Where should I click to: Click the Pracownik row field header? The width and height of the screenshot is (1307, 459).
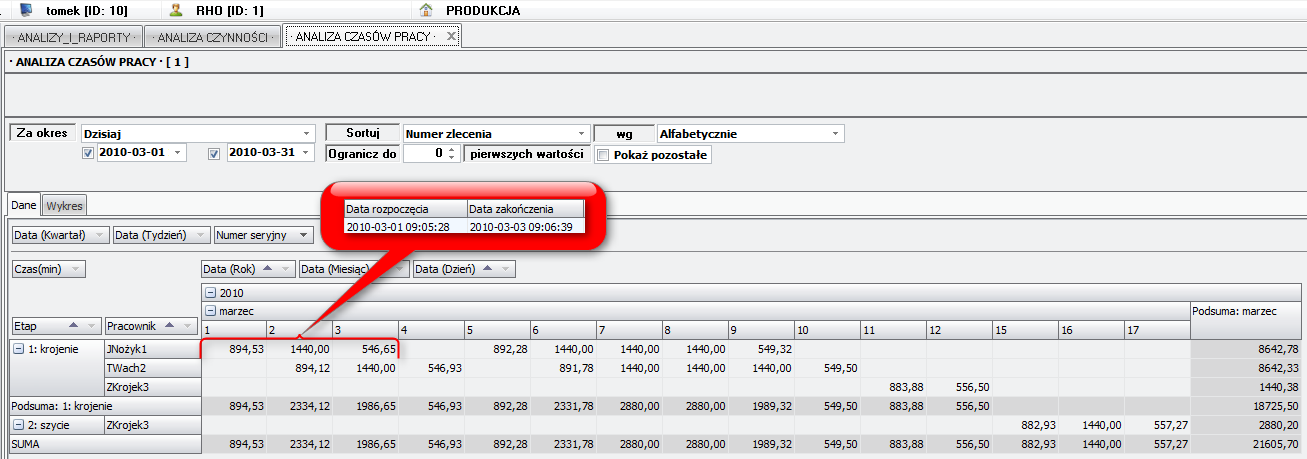tap(153, 326)
